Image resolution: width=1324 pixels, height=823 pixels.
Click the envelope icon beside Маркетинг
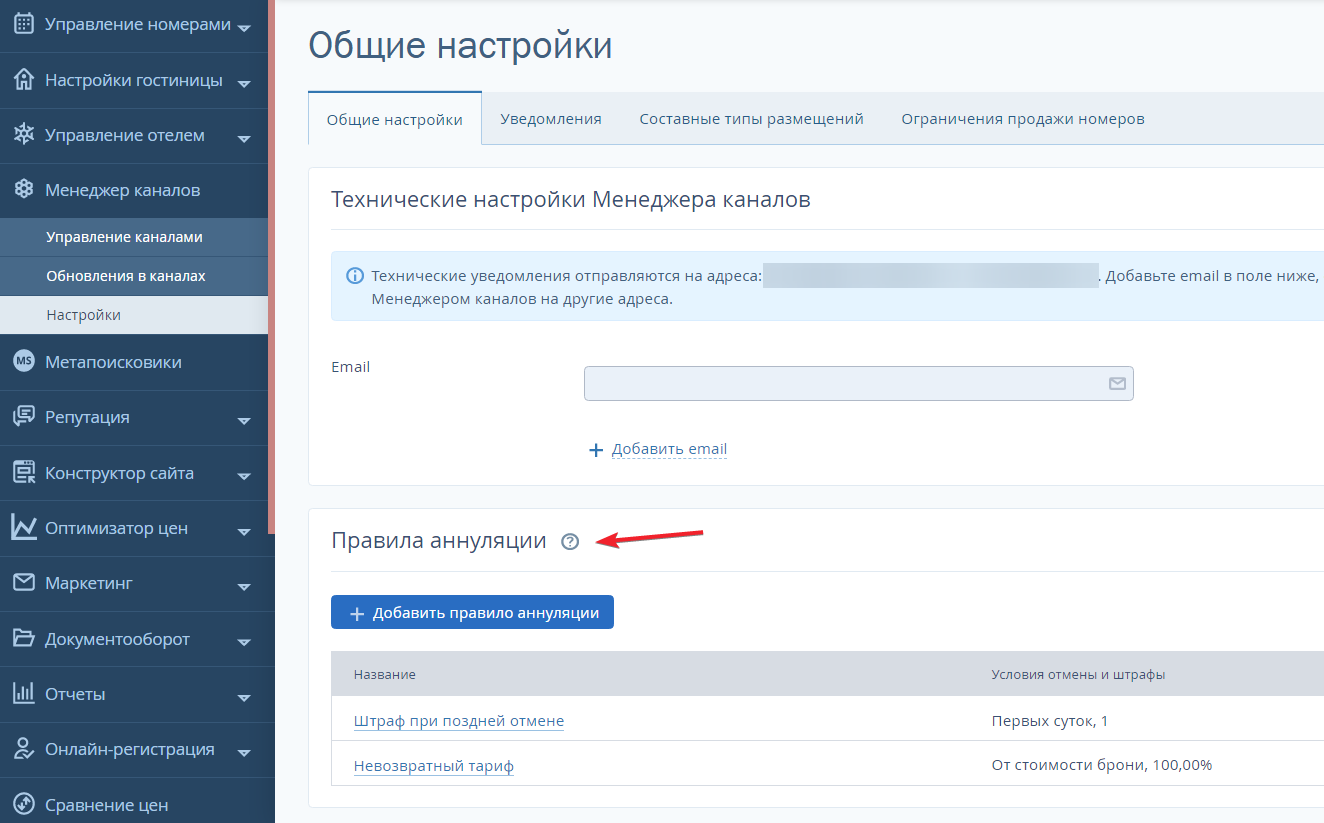tap(24, 583)
